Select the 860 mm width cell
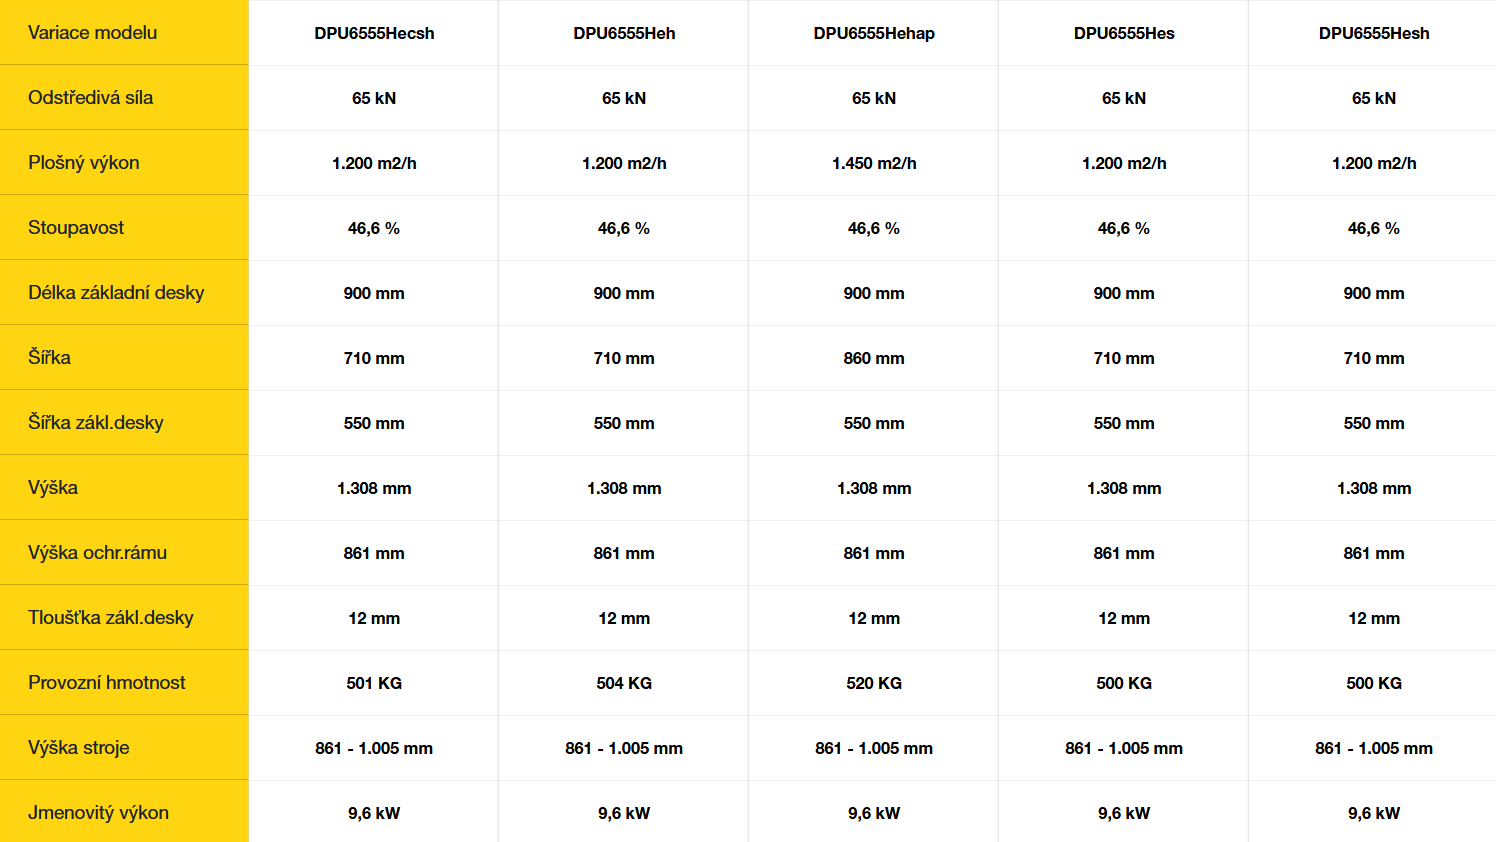The height and width of the screenshot is (842, 1496). (x=874, y=358)
